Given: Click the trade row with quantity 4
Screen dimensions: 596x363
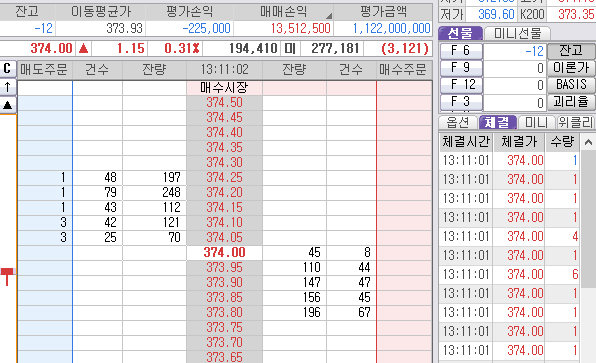Looking at the screenshot, I should pyautogui.click(x=509, y=236).
